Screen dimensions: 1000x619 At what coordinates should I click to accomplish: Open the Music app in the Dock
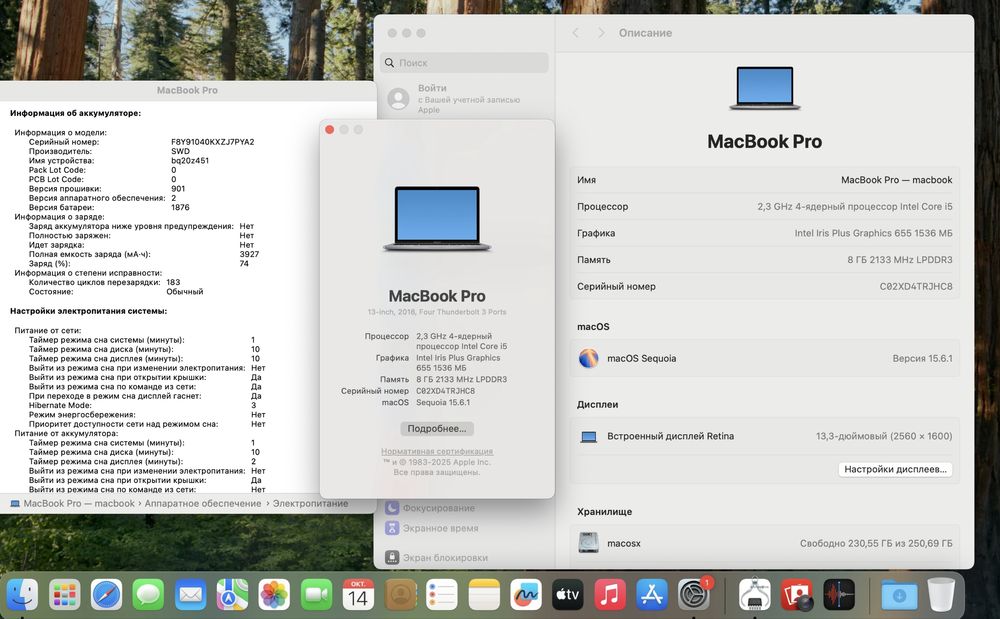pos(610,595)
